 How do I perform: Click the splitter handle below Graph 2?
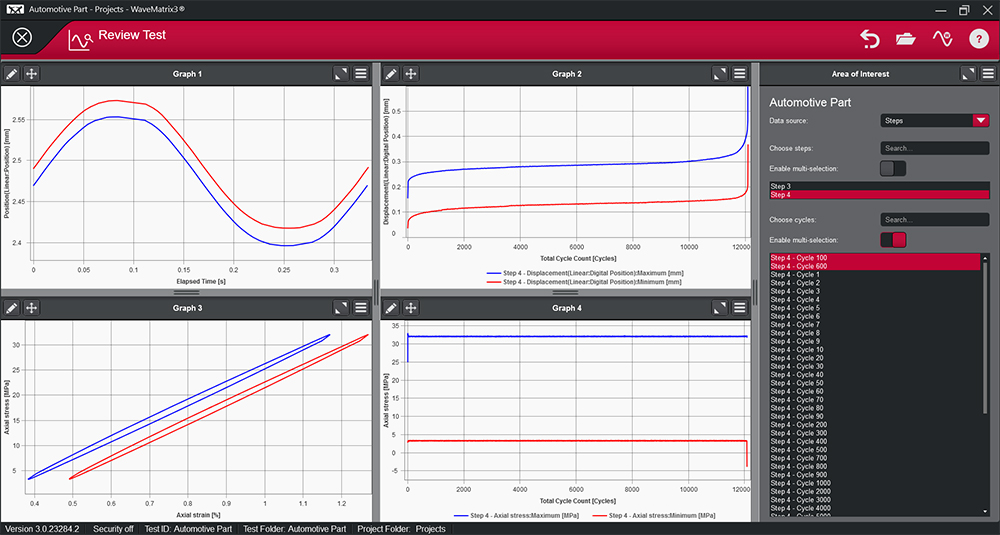coord(566,292)
